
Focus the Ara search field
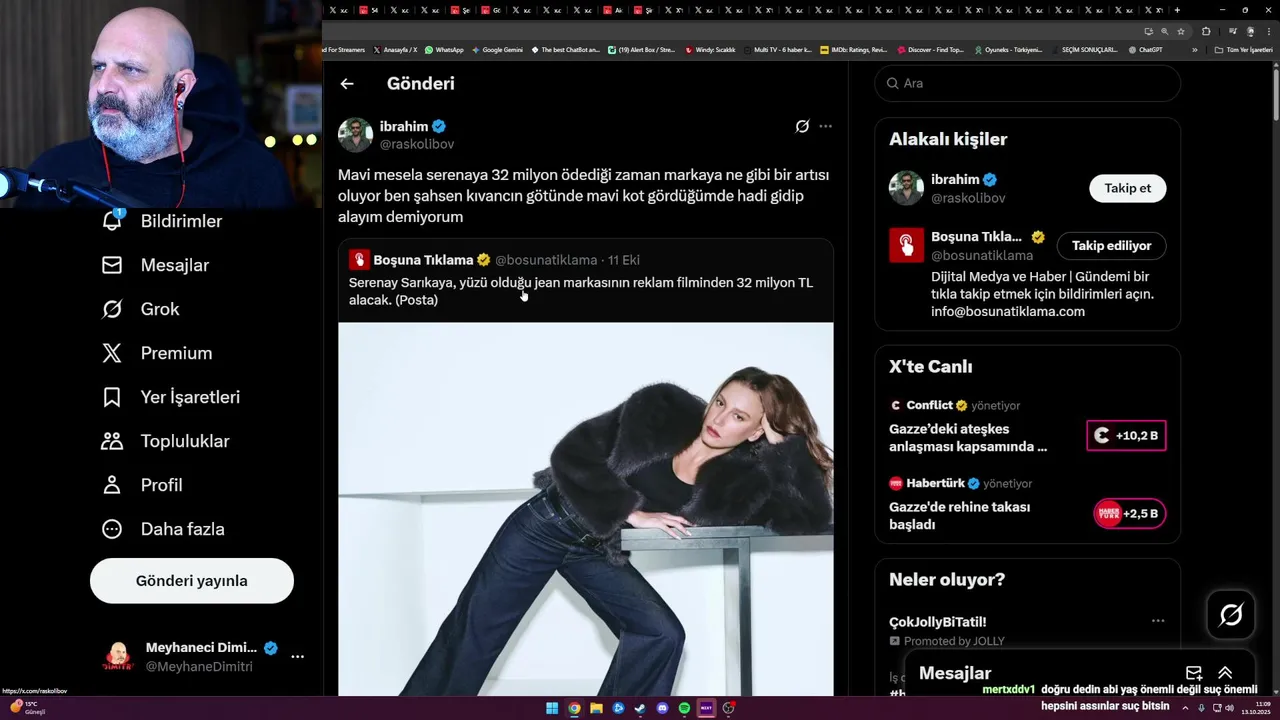coord(1028,83)
